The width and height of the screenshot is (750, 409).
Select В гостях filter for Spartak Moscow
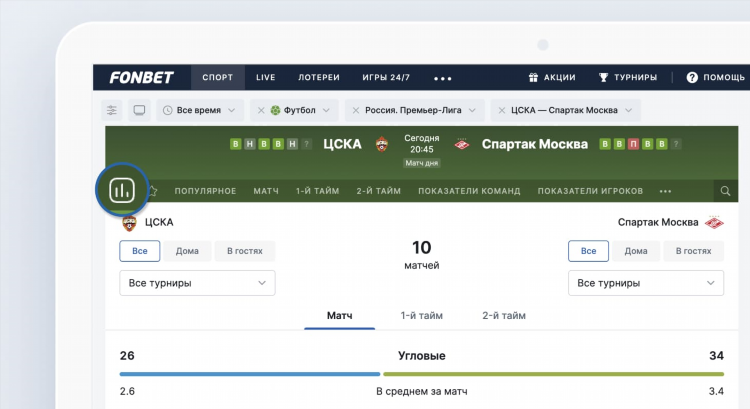(694, 251)
